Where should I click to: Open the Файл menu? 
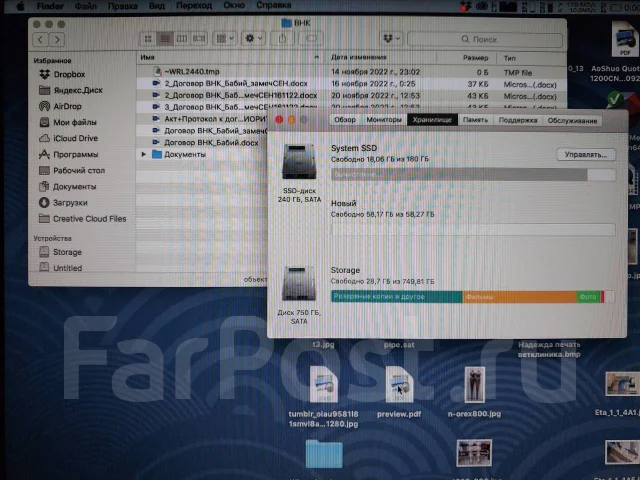(x=86, y=6)
